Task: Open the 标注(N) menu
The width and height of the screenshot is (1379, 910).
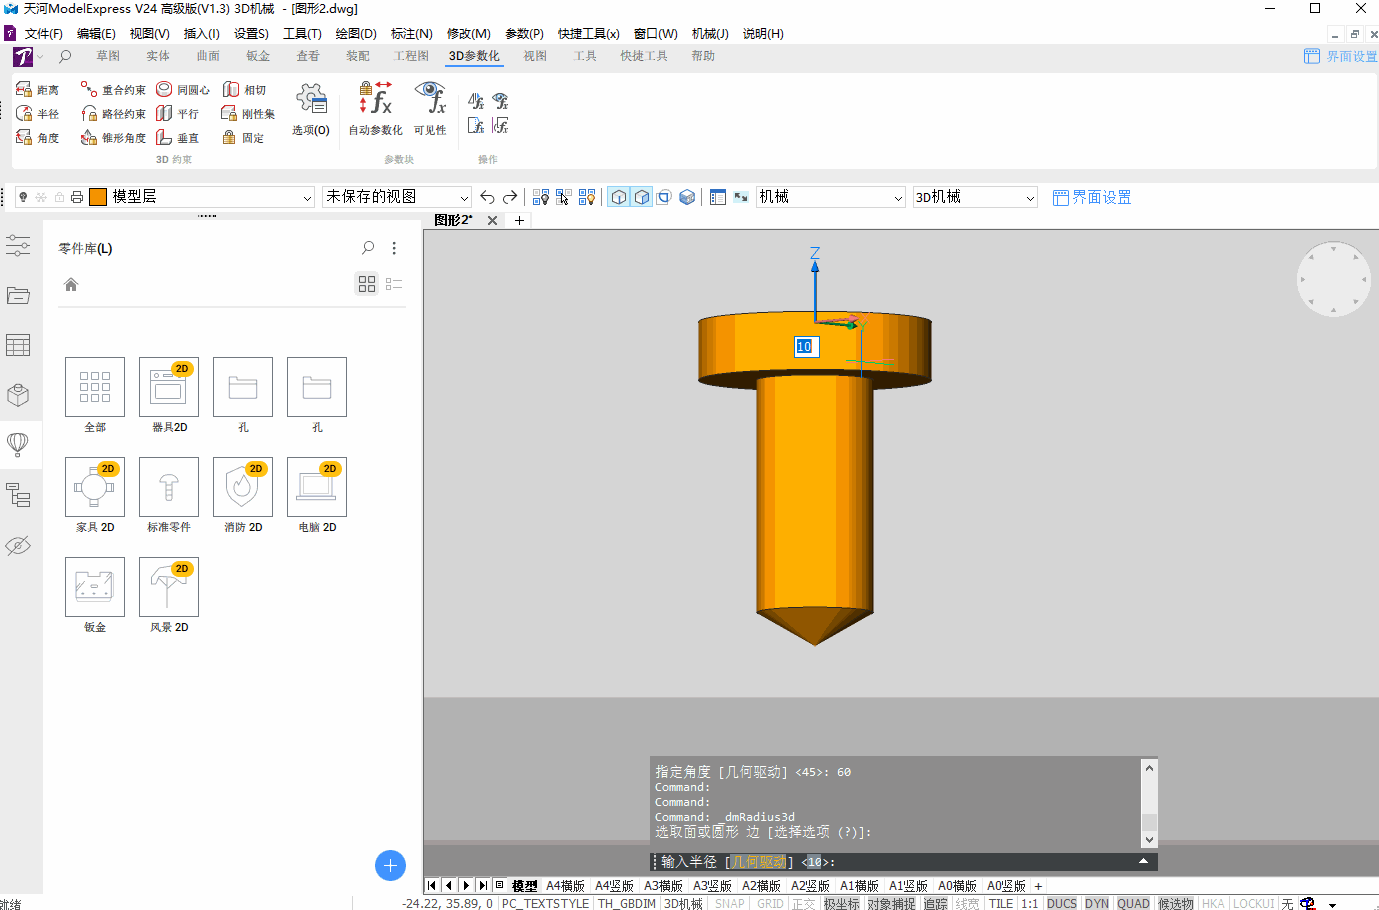Action: (x=412, y=34)
